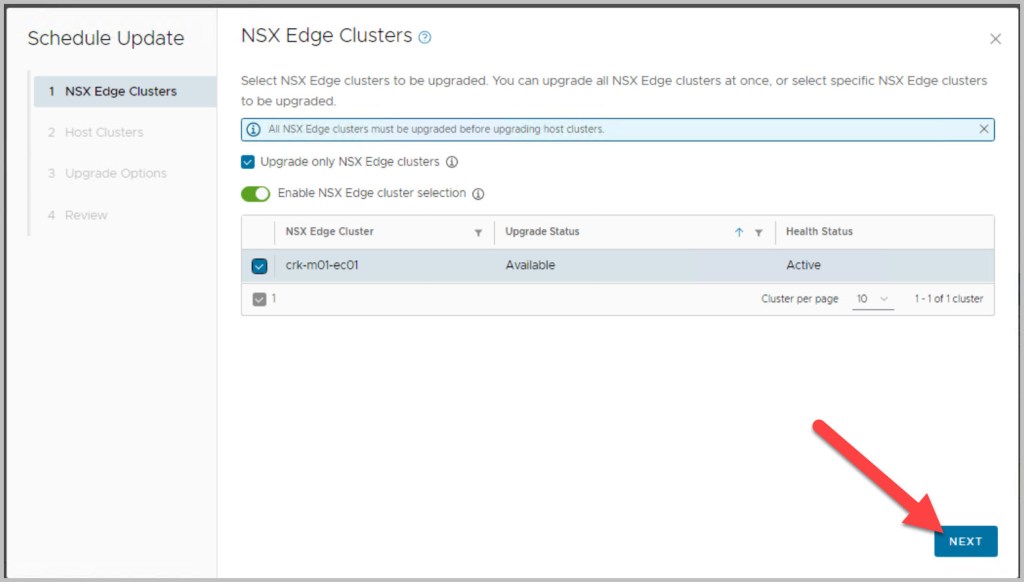The image size is (1024, 582).
Task: Click the Health Status column header
Action: (x=819, y=231)
